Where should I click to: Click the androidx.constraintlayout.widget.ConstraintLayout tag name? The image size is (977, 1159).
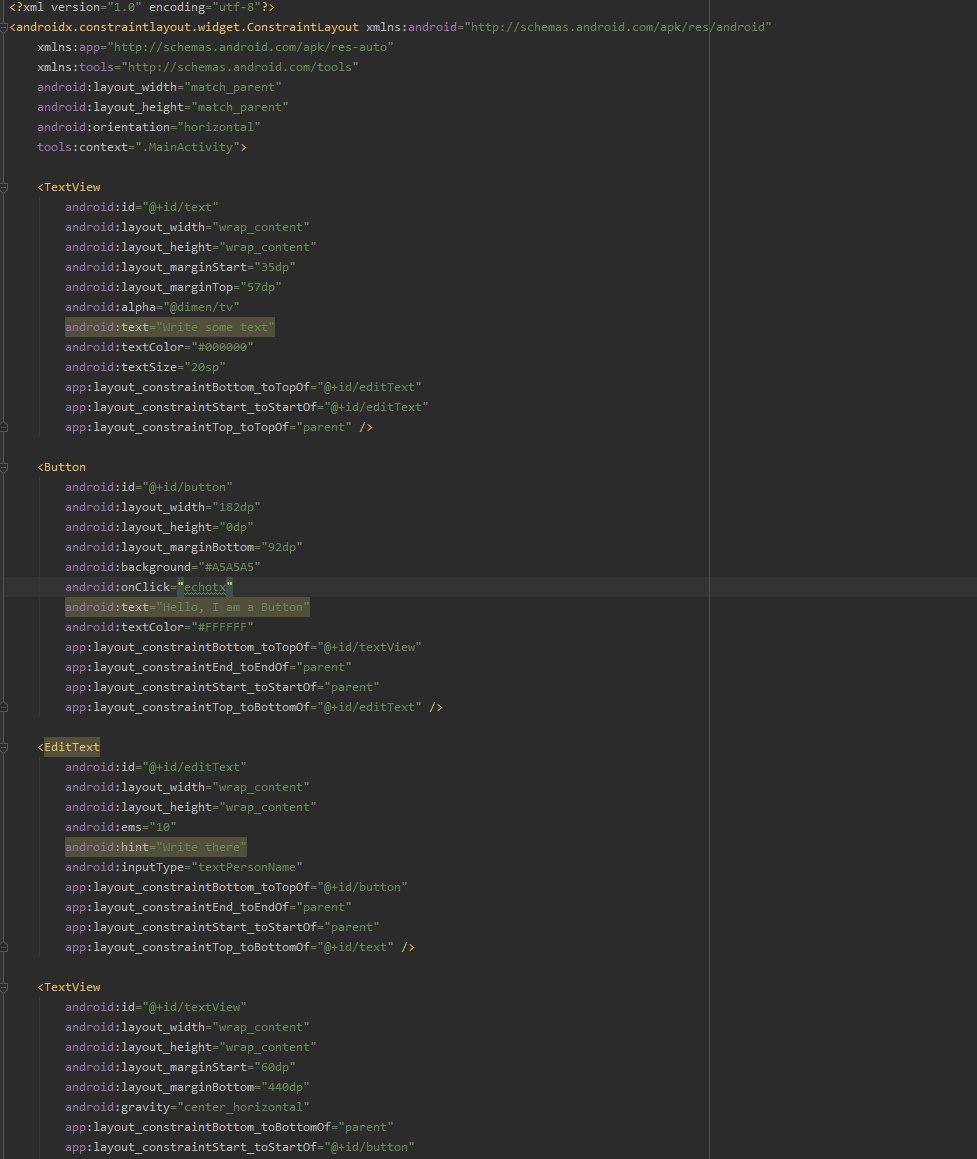pos(187,27)
